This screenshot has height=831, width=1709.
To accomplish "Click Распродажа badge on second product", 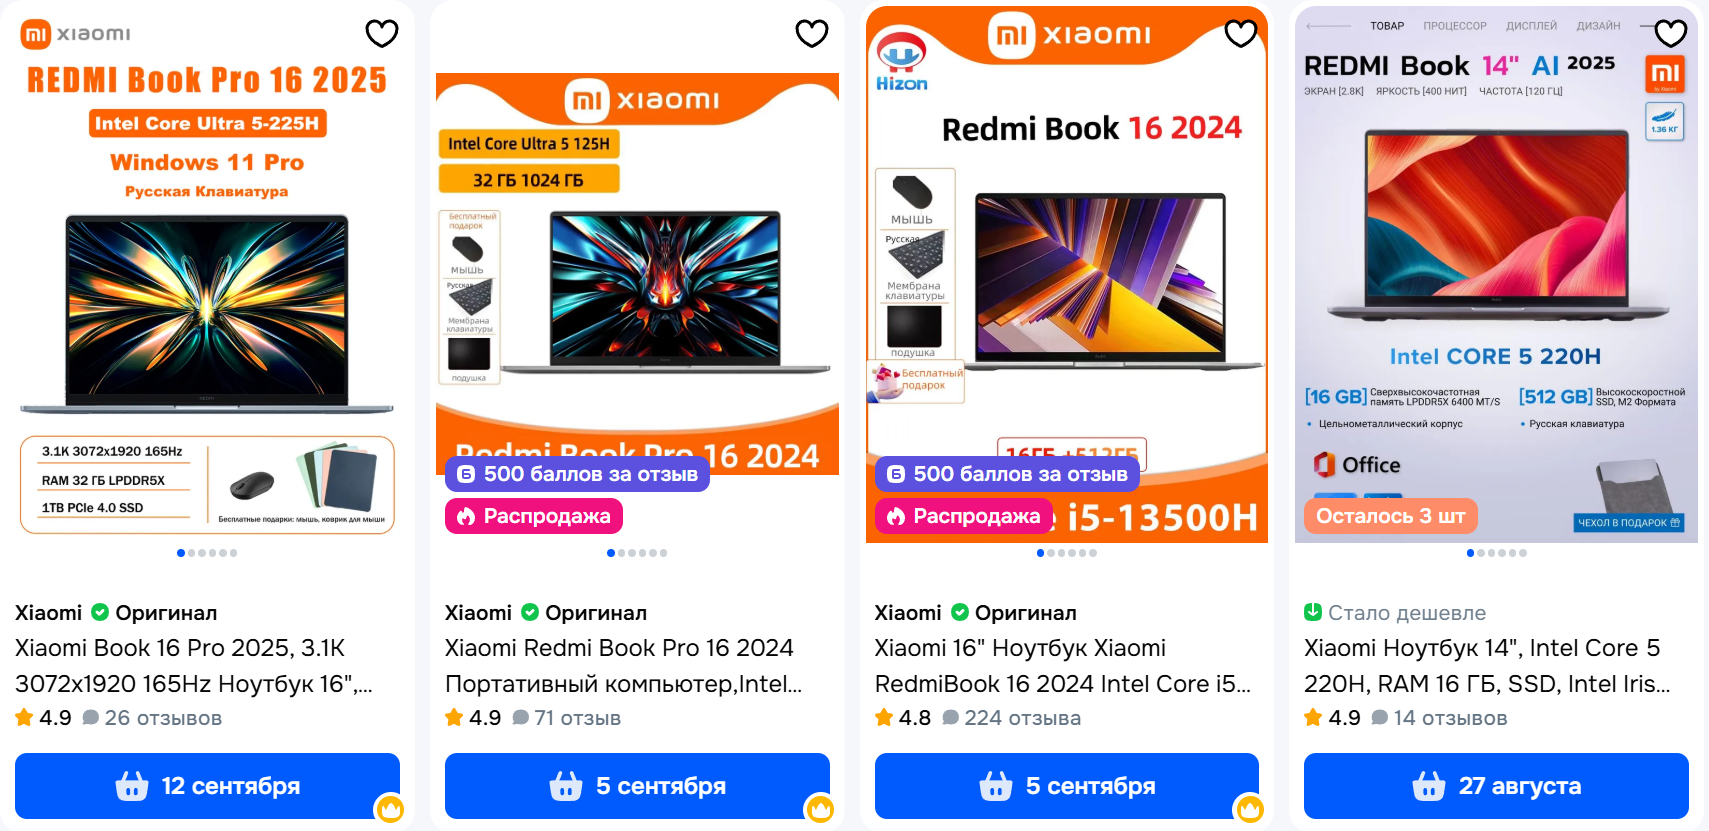I will (x=534, y=516).
